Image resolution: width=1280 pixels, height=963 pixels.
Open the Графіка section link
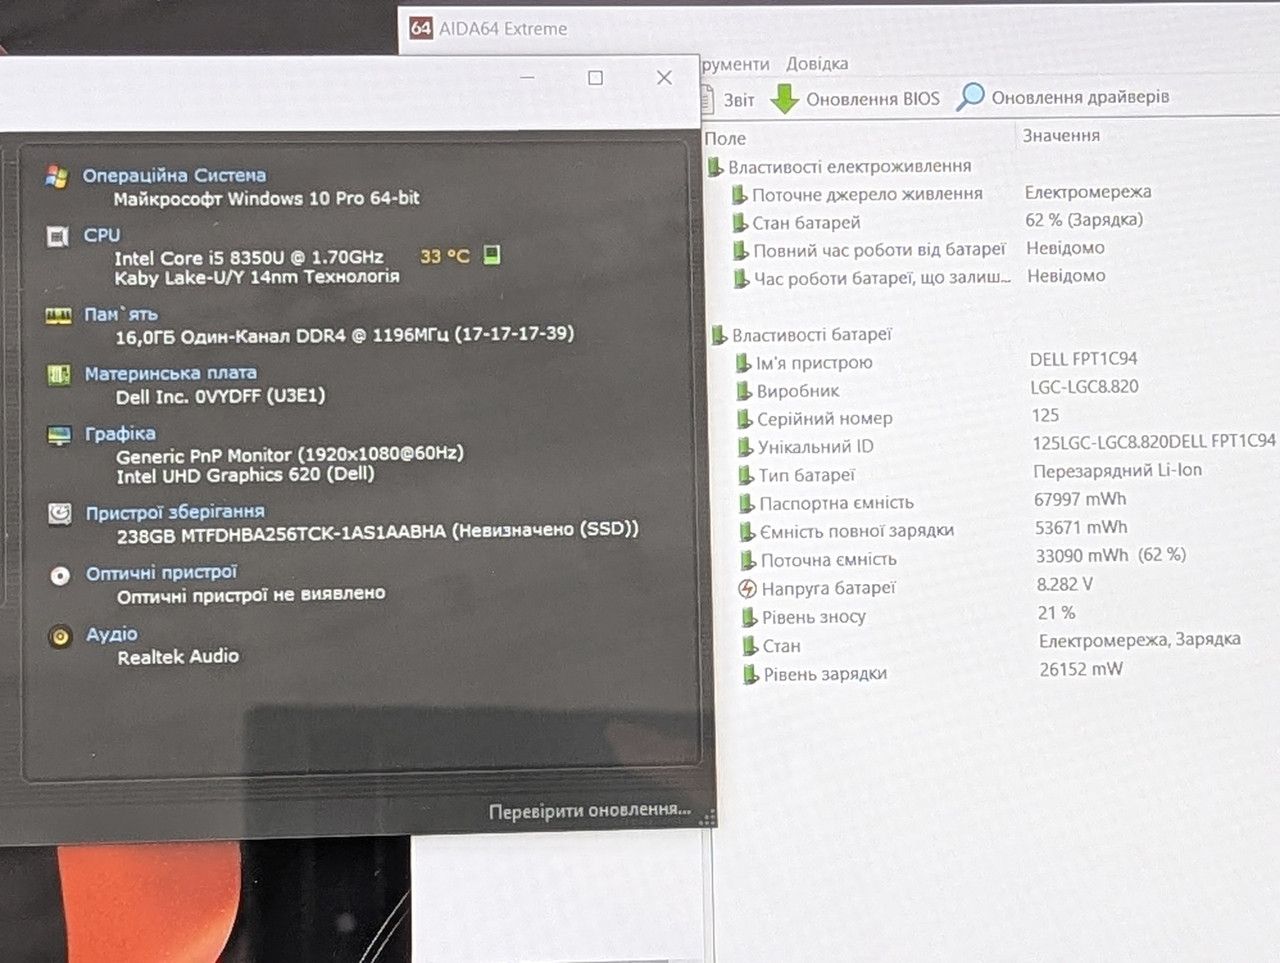click(x=120, y=434)
